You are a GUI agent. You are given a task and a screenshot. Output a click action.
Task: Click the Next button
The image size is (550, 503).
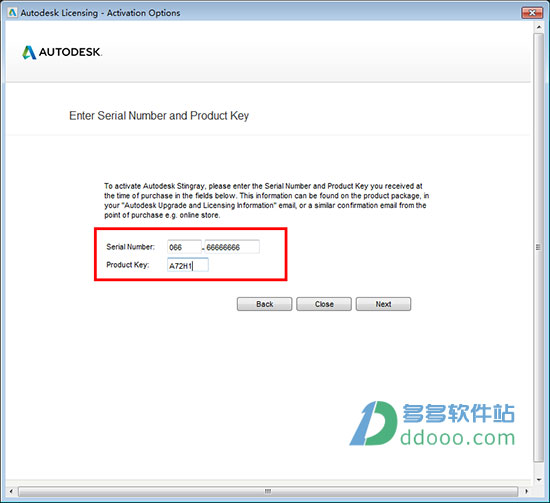383,304
